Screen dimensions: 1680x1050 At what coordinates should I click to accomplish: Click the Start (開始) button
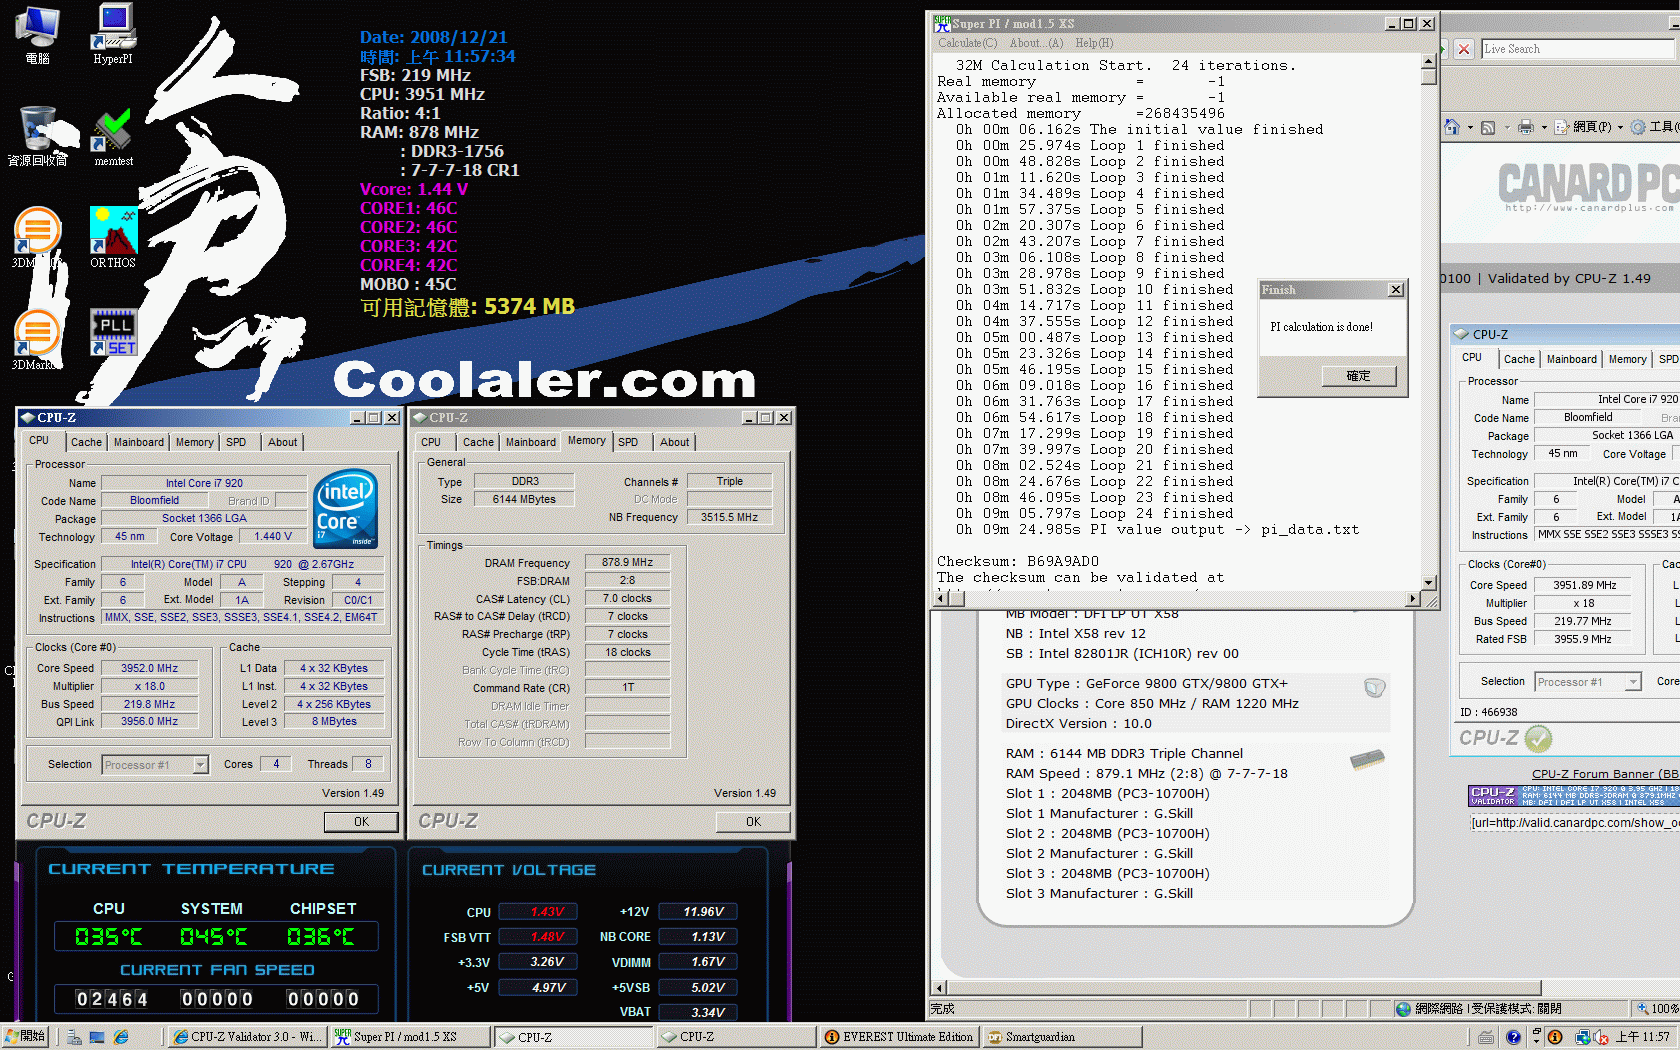26,1037
